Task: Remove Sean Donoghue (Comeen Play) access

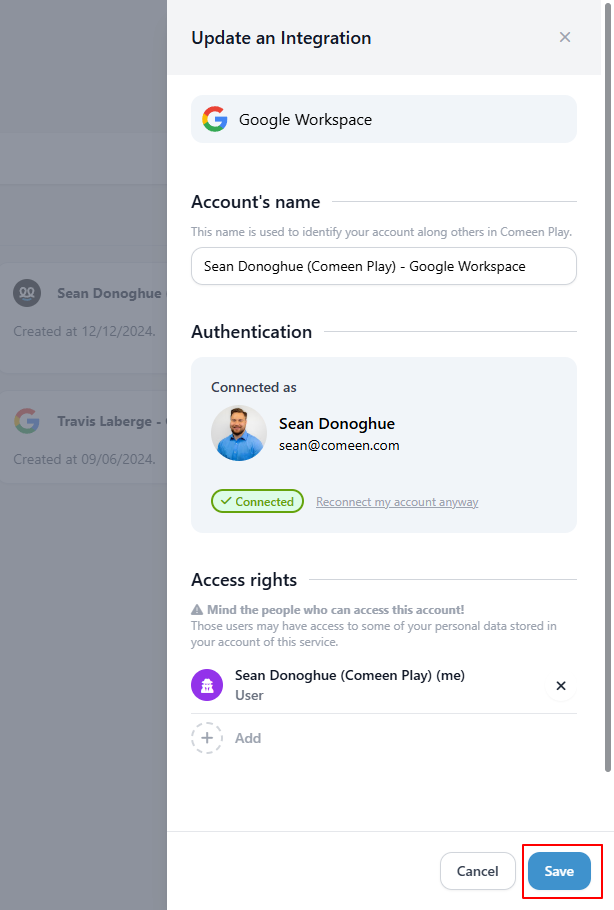Action: pyautogui.click(x=561, y=686)
